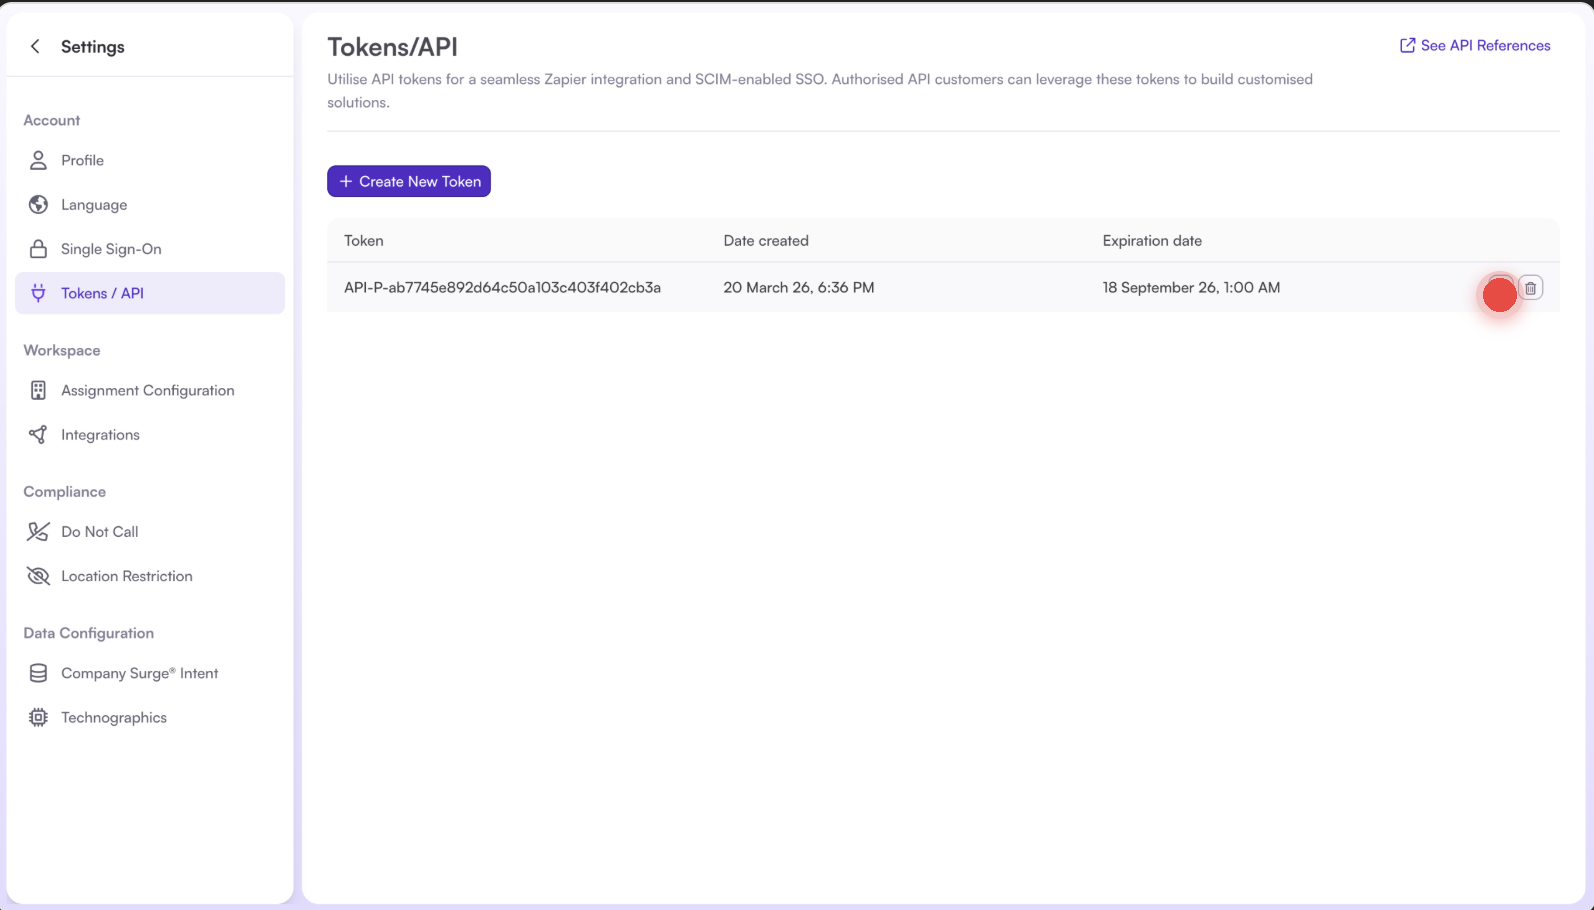Click the Tokens/API page heading
The width and height of the screenshot is (1594, 910).
[392, 47]
